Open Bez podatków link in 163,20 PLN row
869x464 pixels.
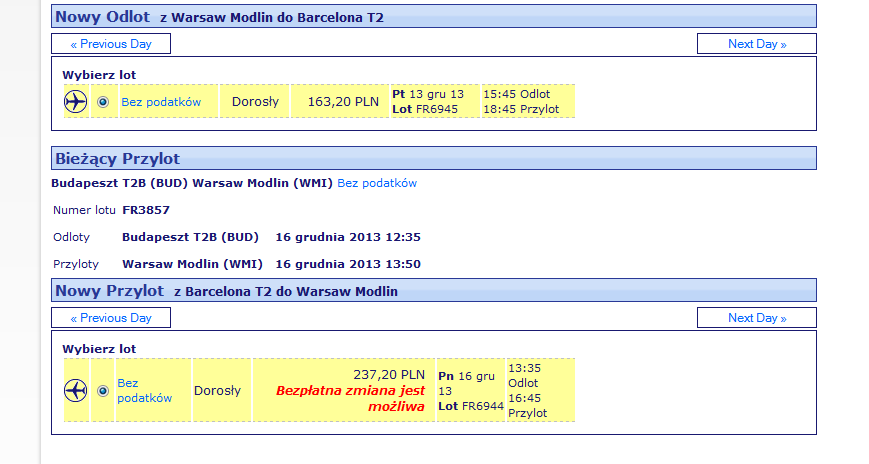161,102
